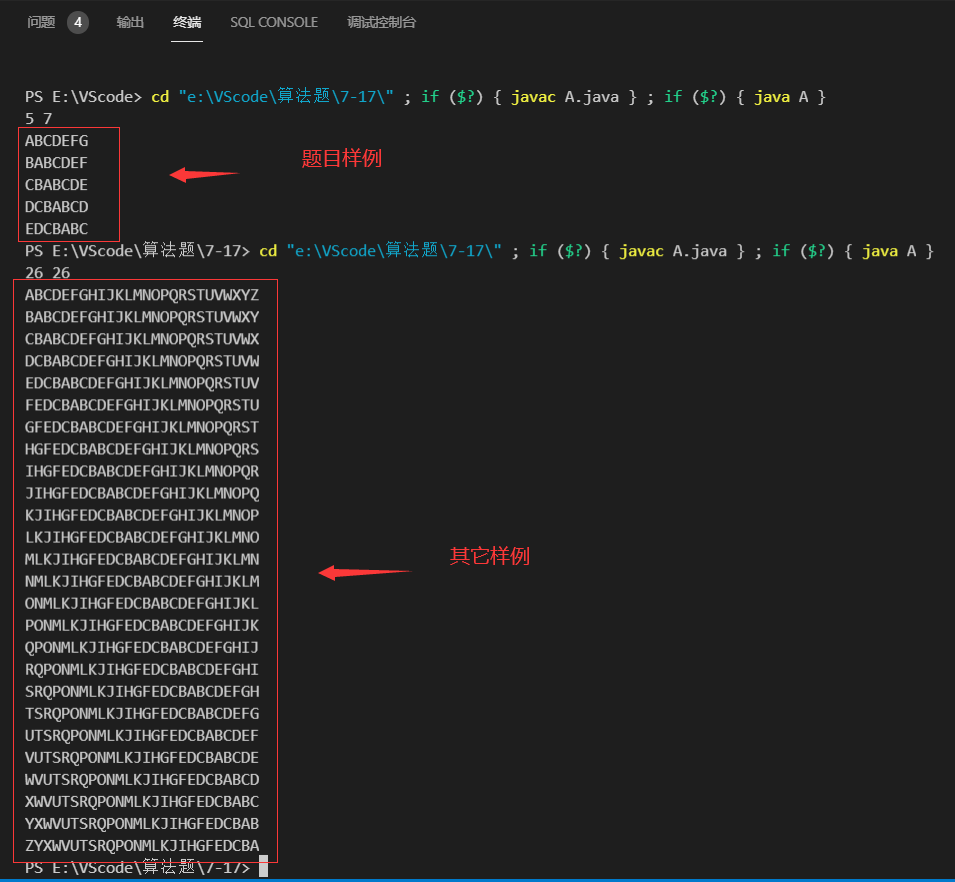Click the row BABCDEFGHIJKLMNOPQRSTUVWXY
This screenshot has width=955, height=882.
142,317
